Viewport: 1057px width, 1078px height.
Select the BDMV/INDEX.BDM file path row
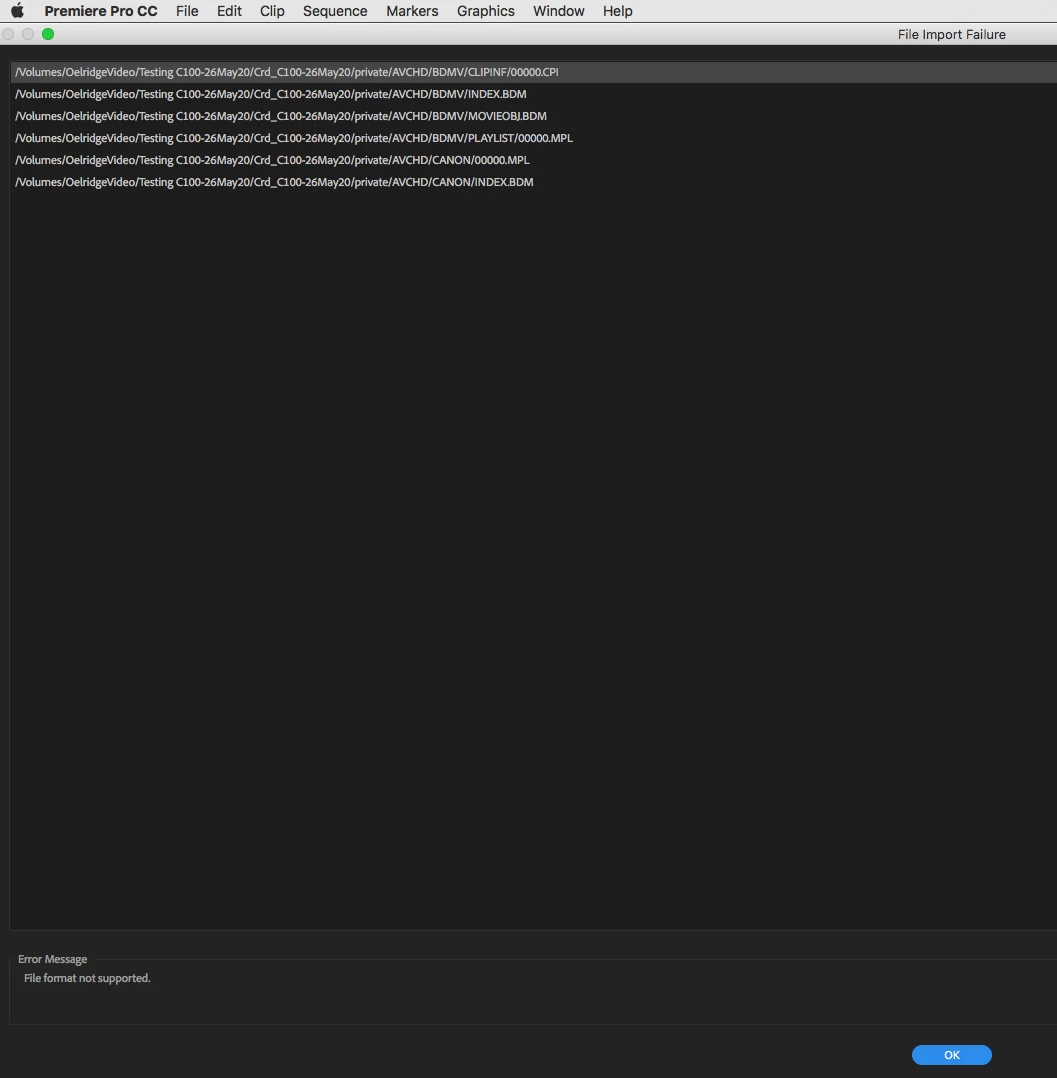534,94
